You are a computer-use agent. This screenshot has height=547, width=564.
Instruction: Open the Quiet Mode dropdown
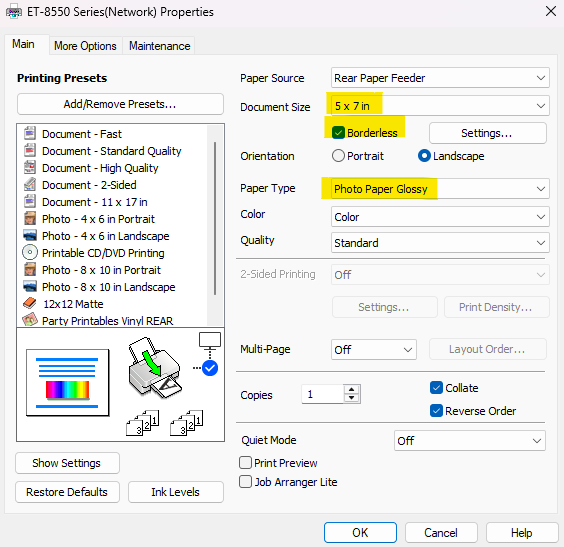tap(470, 441)
